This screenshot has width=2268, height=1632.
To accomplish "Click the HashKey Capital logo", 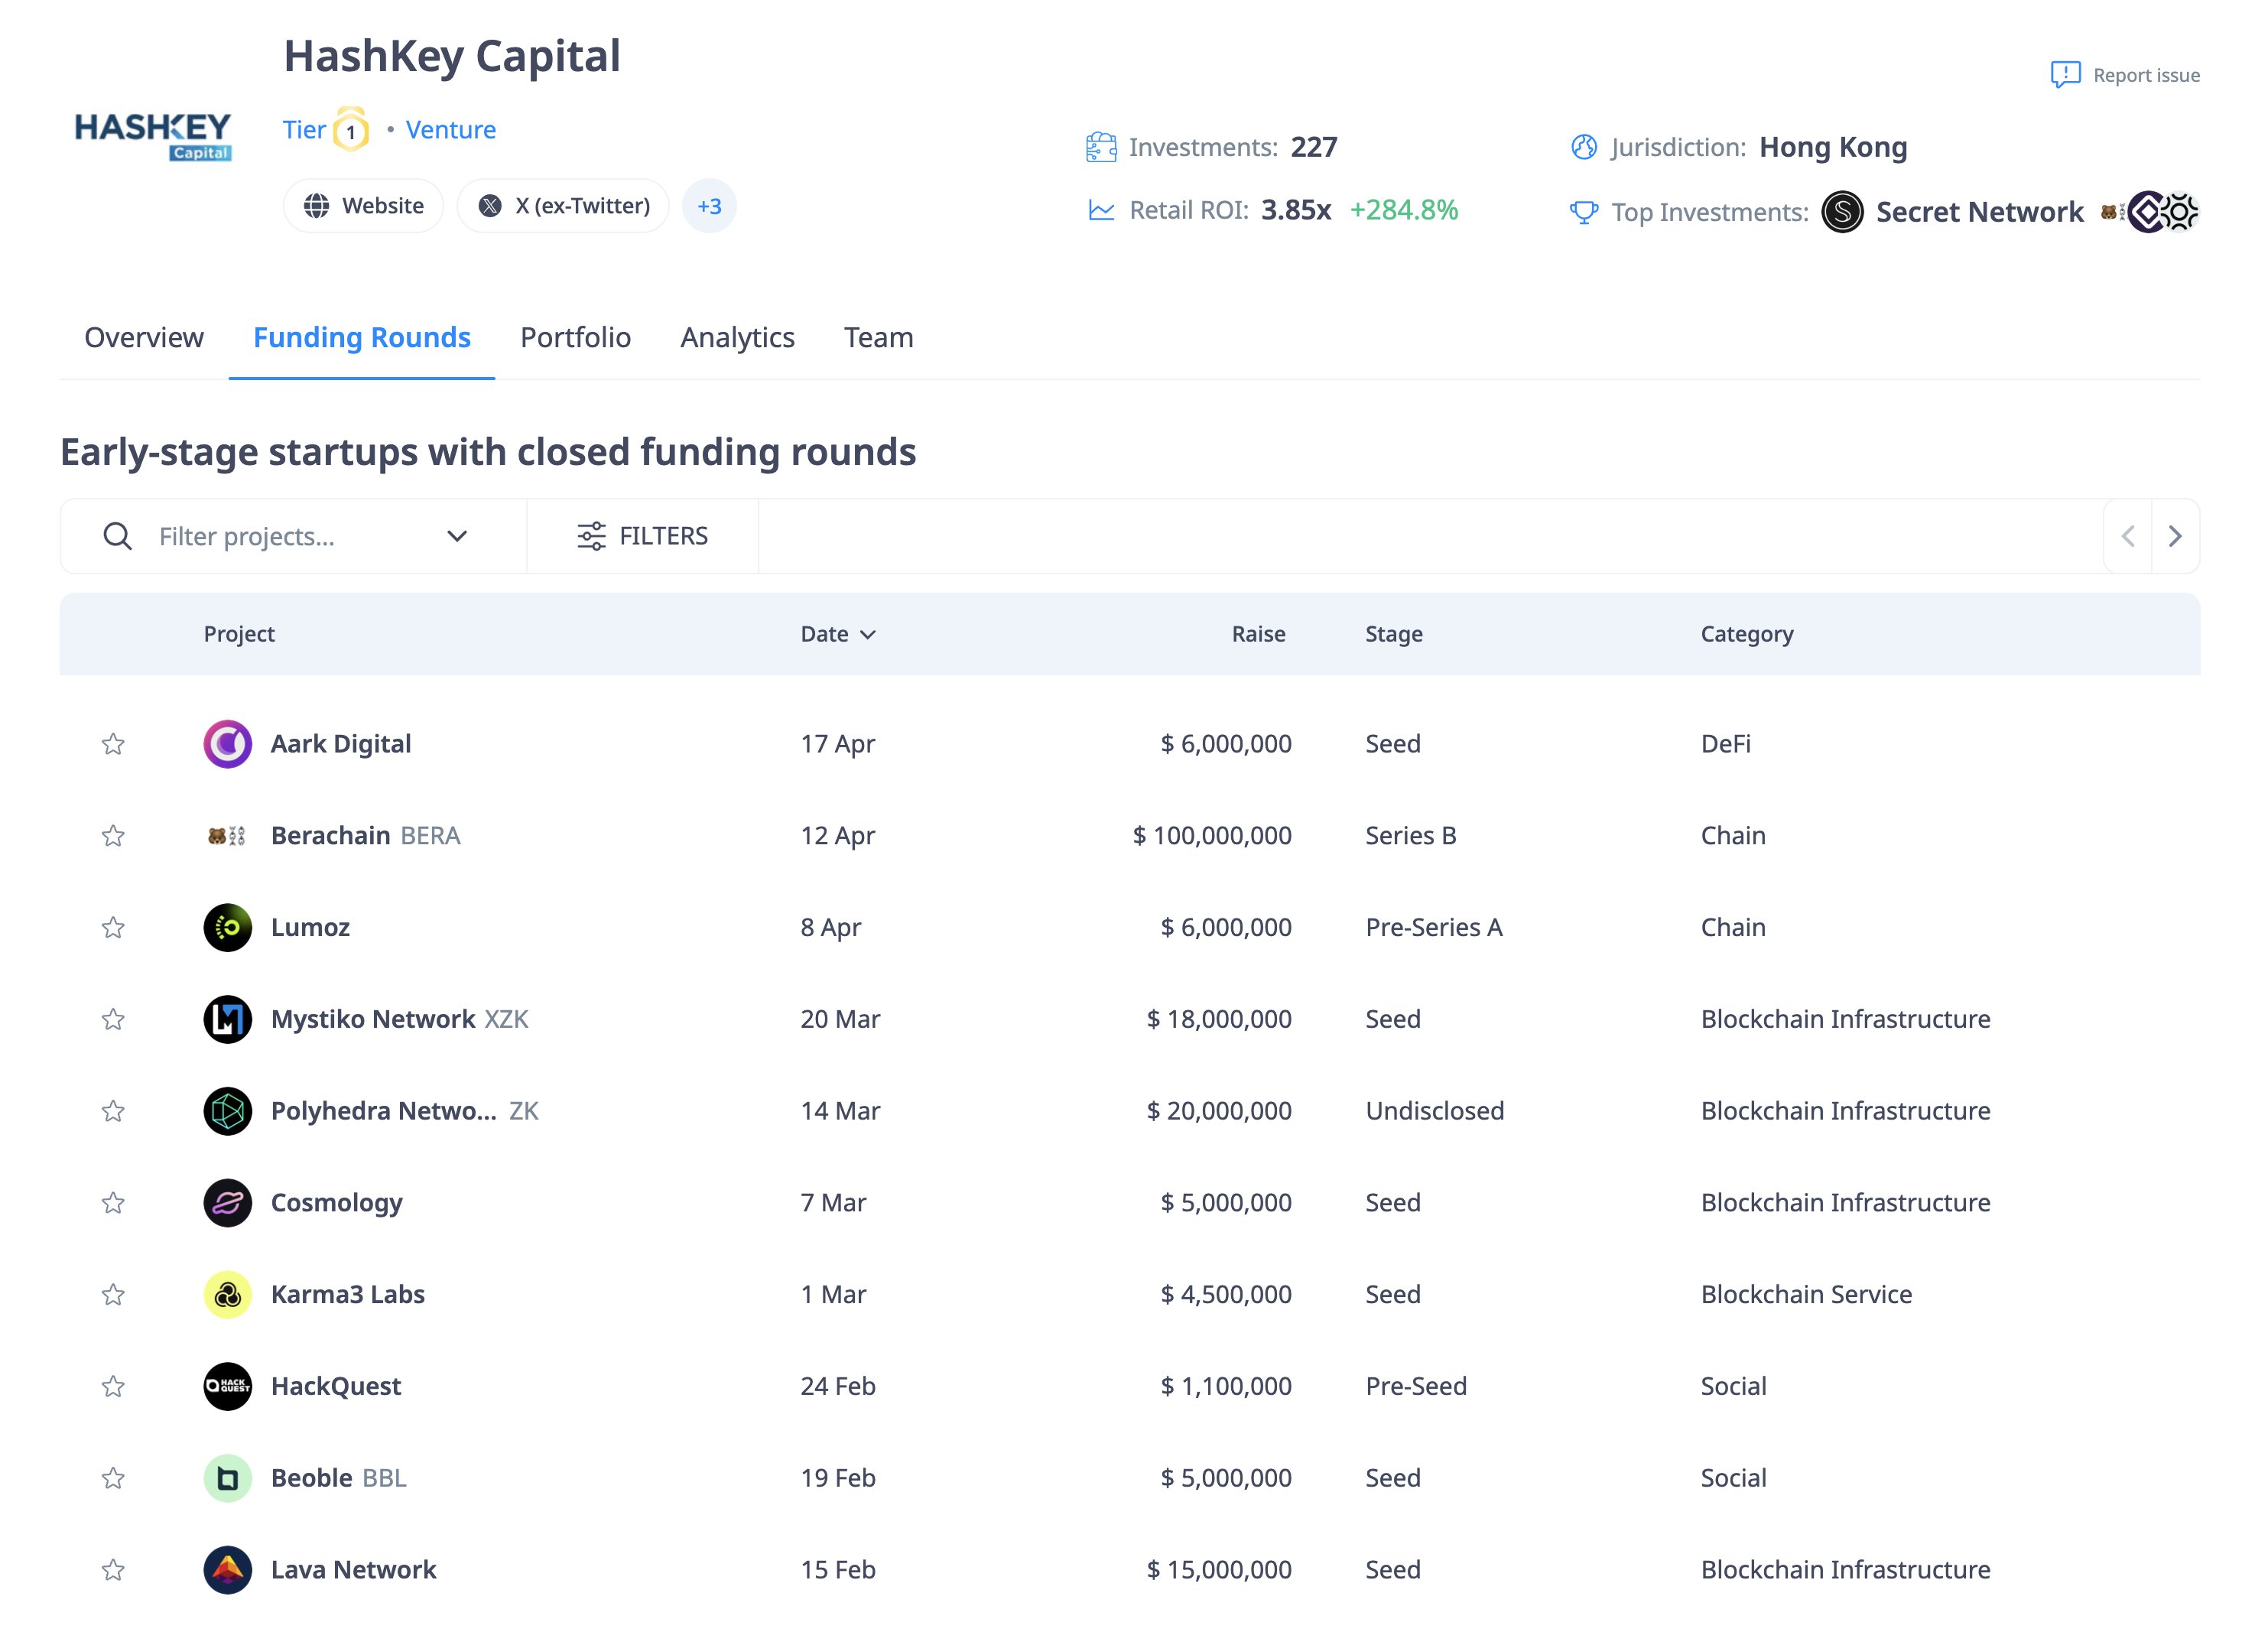I will [x=153, y=136].
